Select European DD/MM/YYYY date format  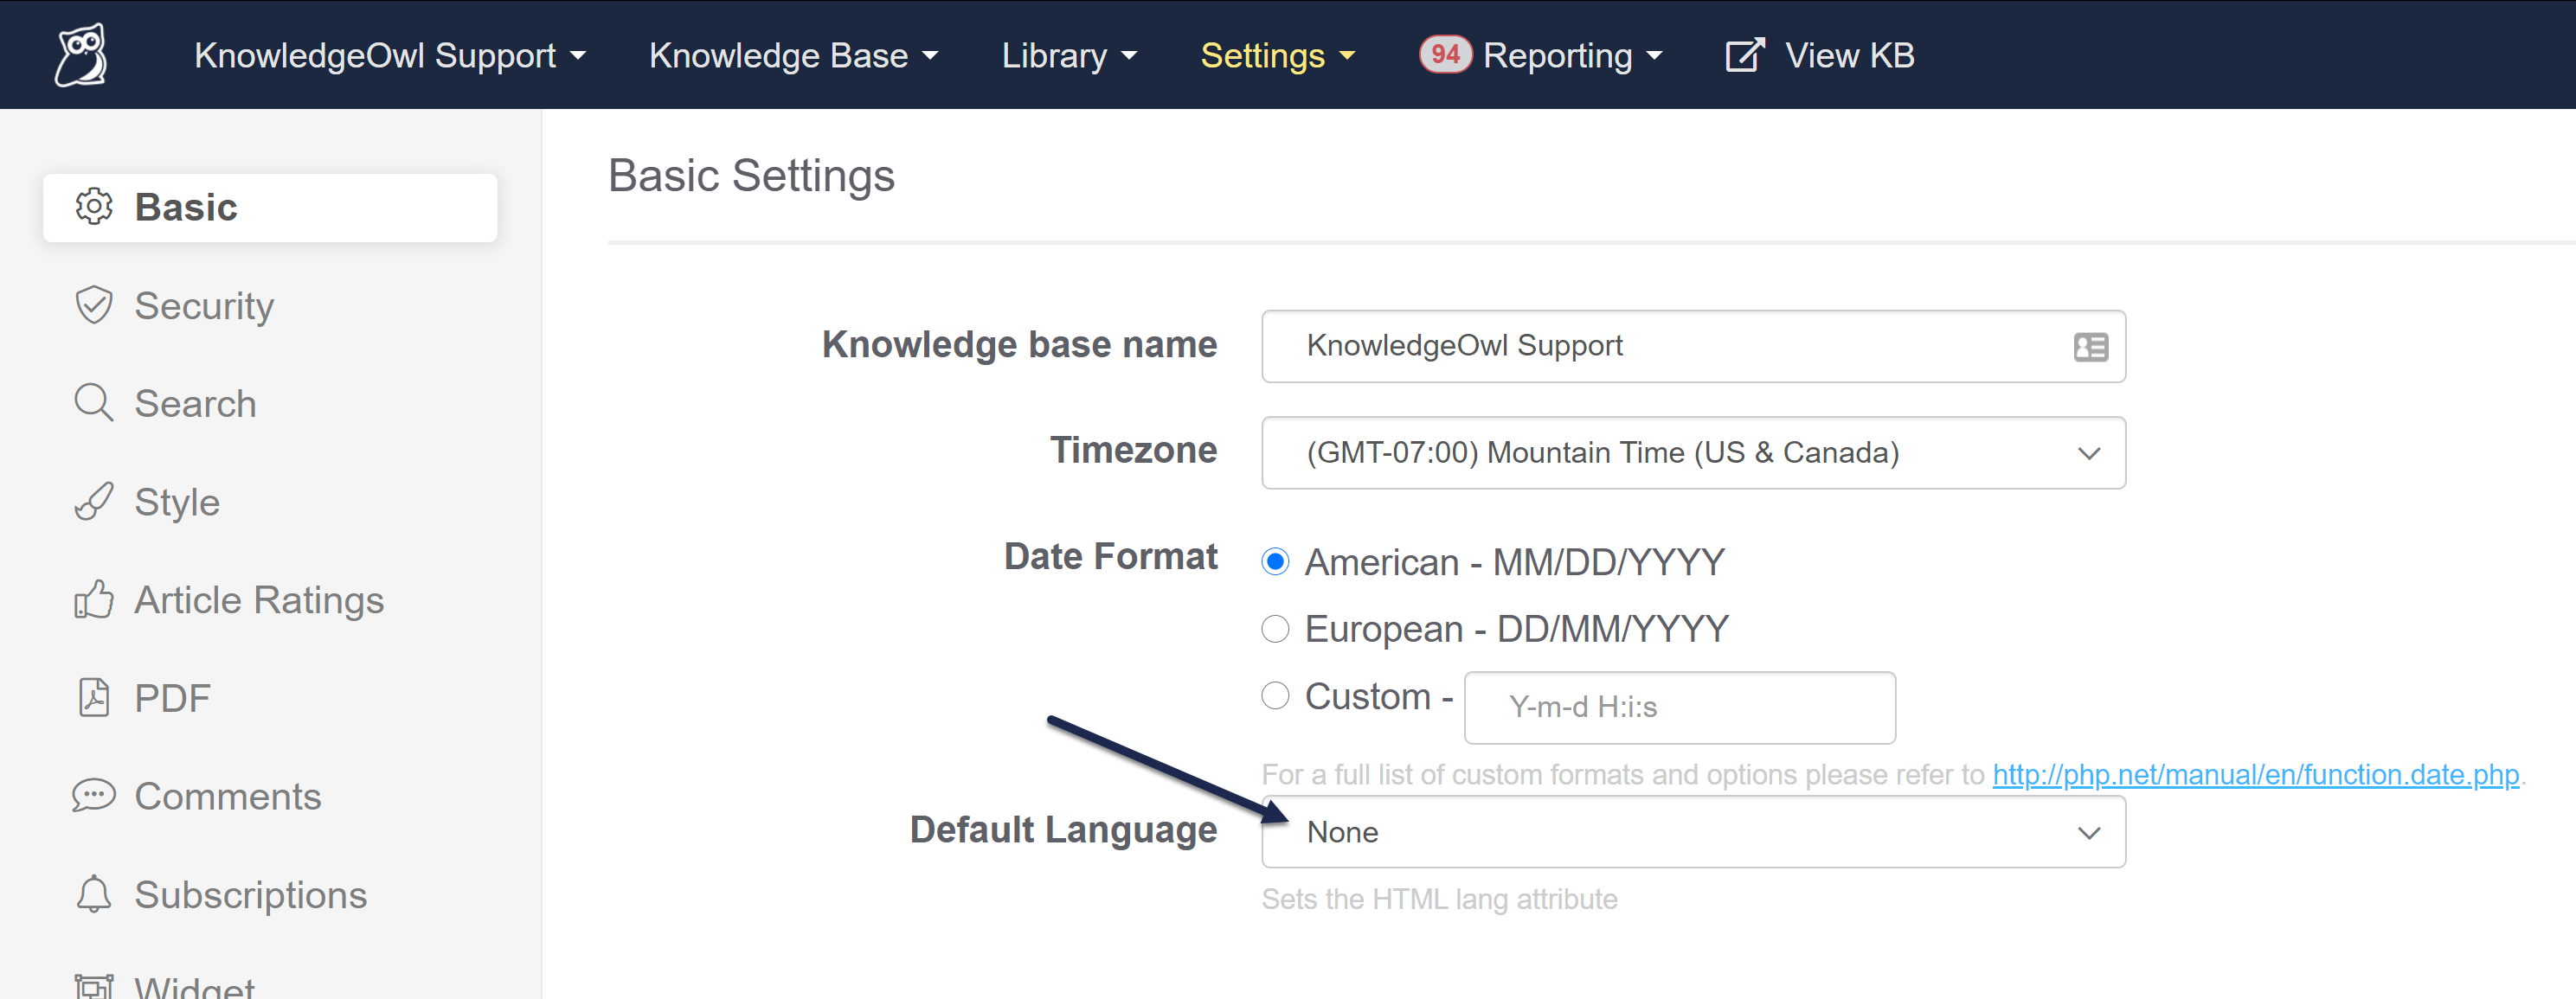click(1275, 629)
